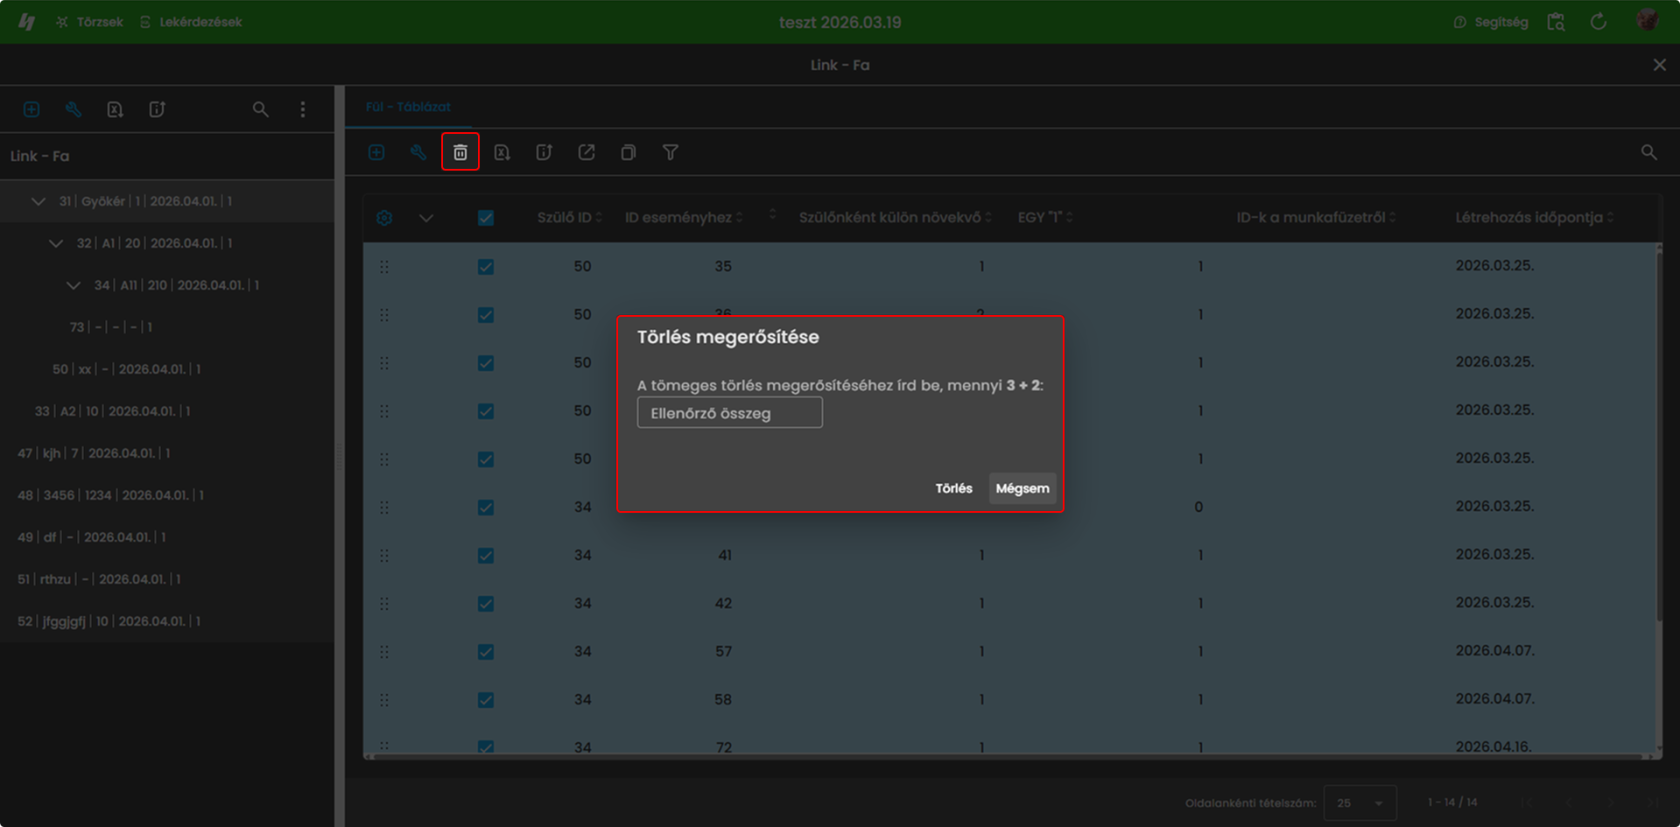Click the refresh icon in the top bar

point(1598,21)
